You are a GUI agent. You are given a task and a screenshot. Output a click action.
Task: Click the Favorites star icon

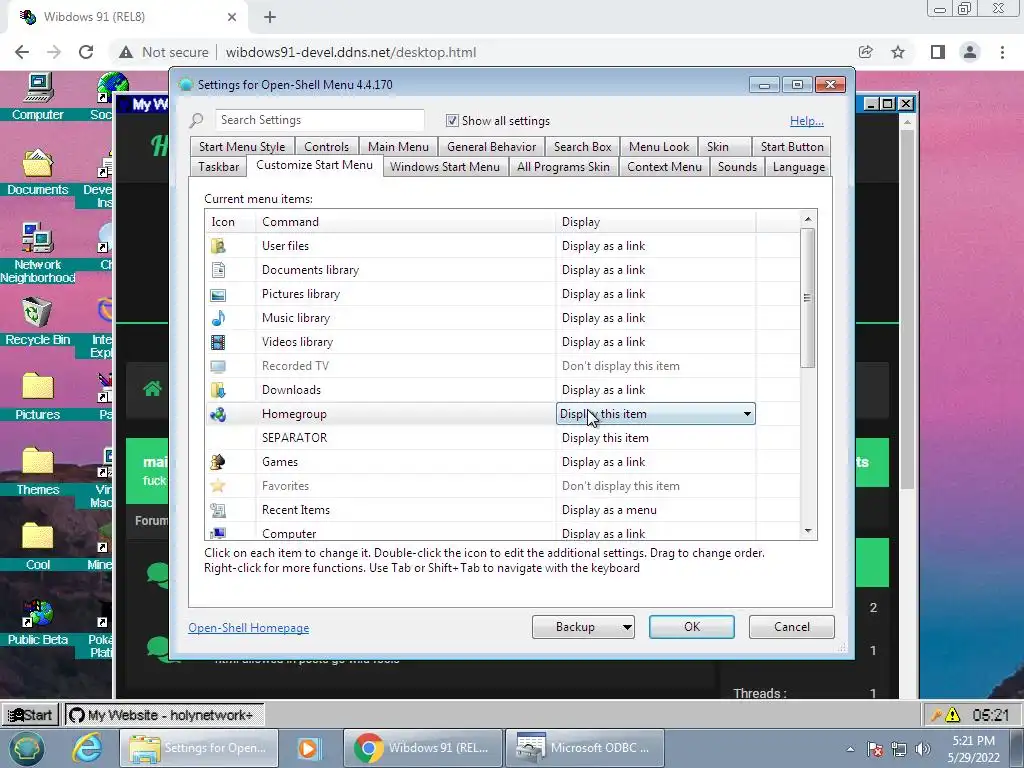pos(218,486)
